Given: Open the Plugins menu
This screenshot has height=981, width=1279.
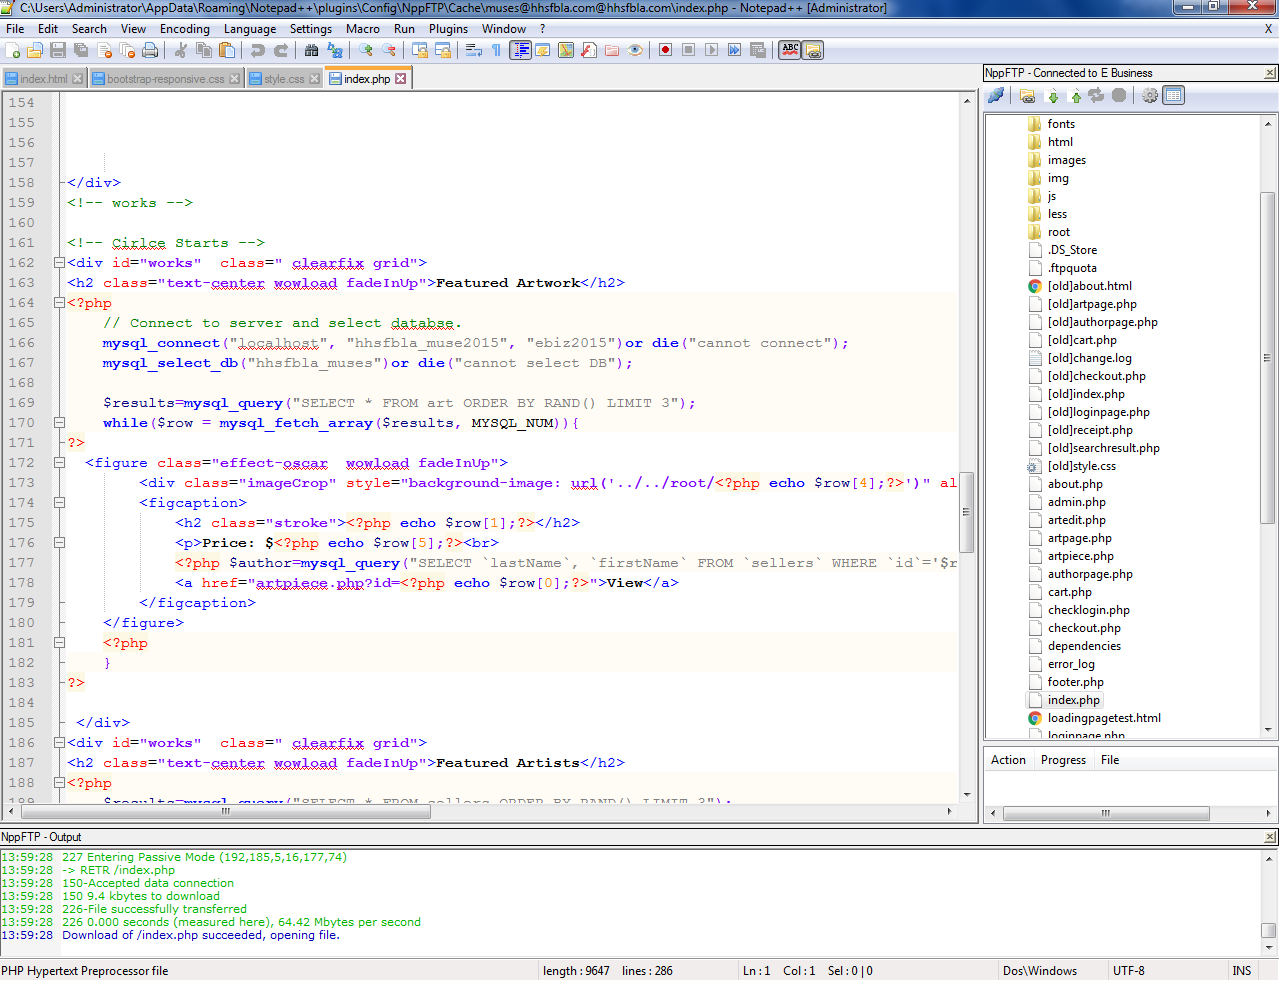Looking at the screenshot, I should click(x=448, y=29).
